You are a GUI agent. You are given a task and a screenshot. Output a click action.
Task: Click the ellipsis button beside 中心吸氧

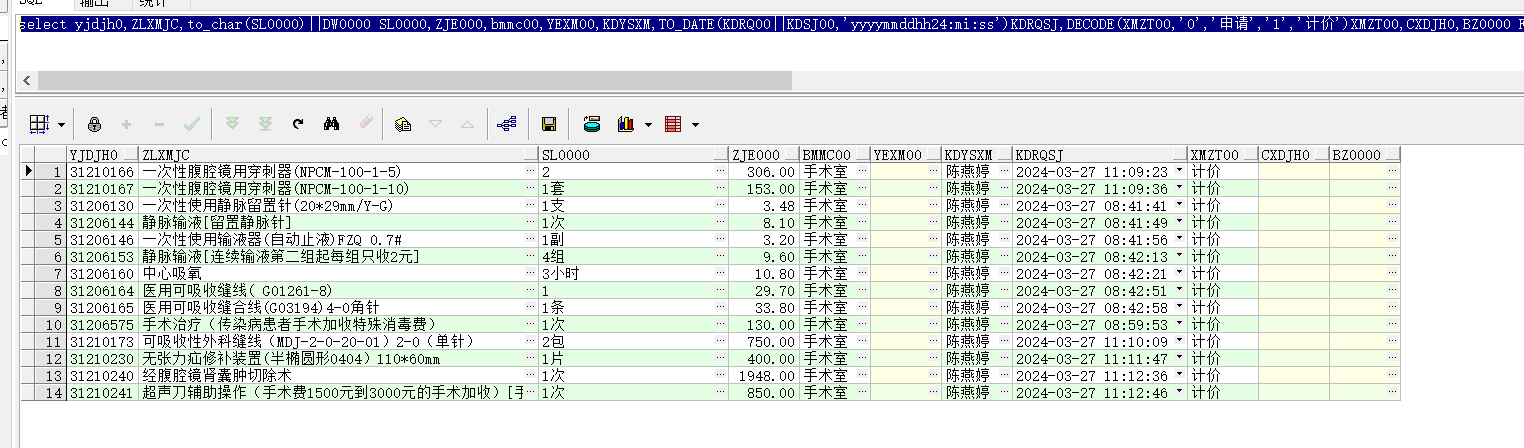(532, 274)
